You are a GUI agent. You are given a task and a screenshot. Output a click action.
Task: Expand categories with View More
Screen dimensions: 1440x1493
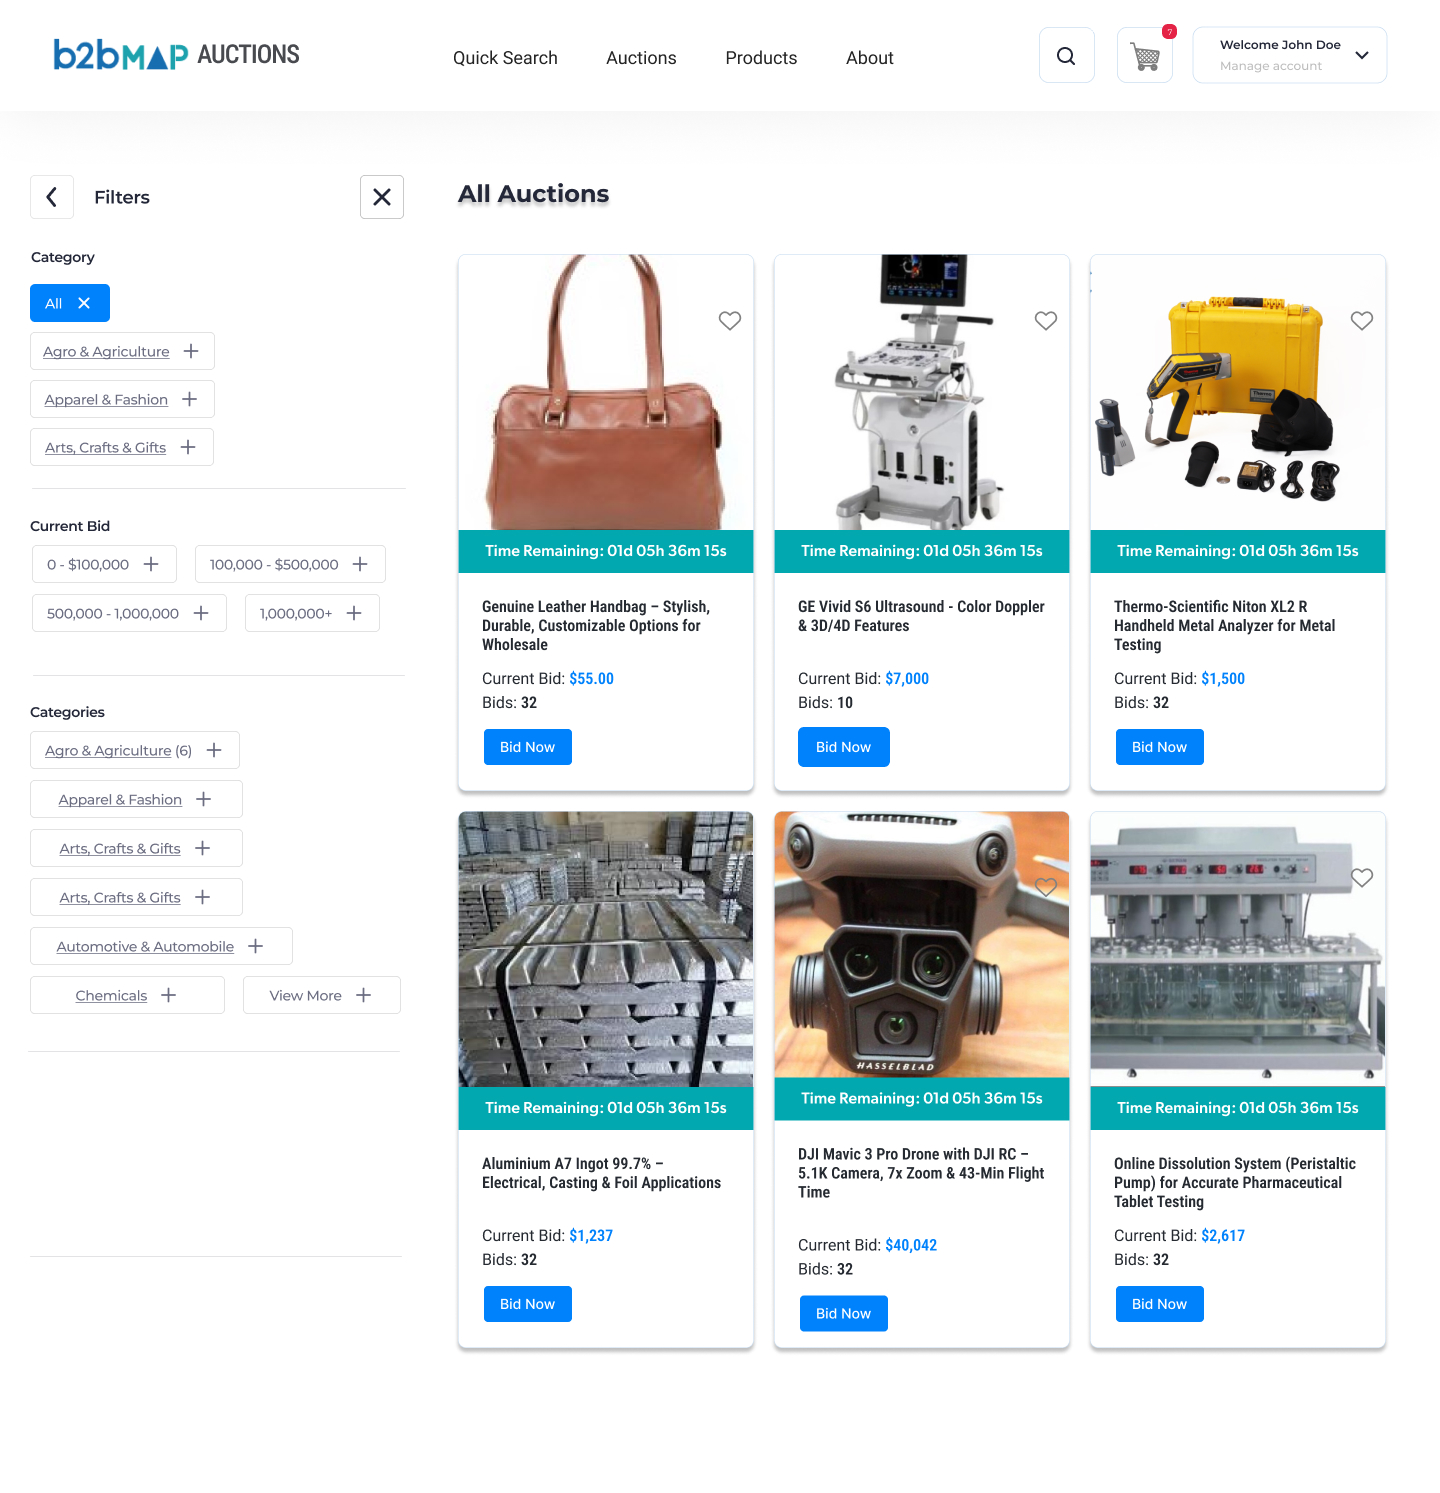(x=322, y=995)
